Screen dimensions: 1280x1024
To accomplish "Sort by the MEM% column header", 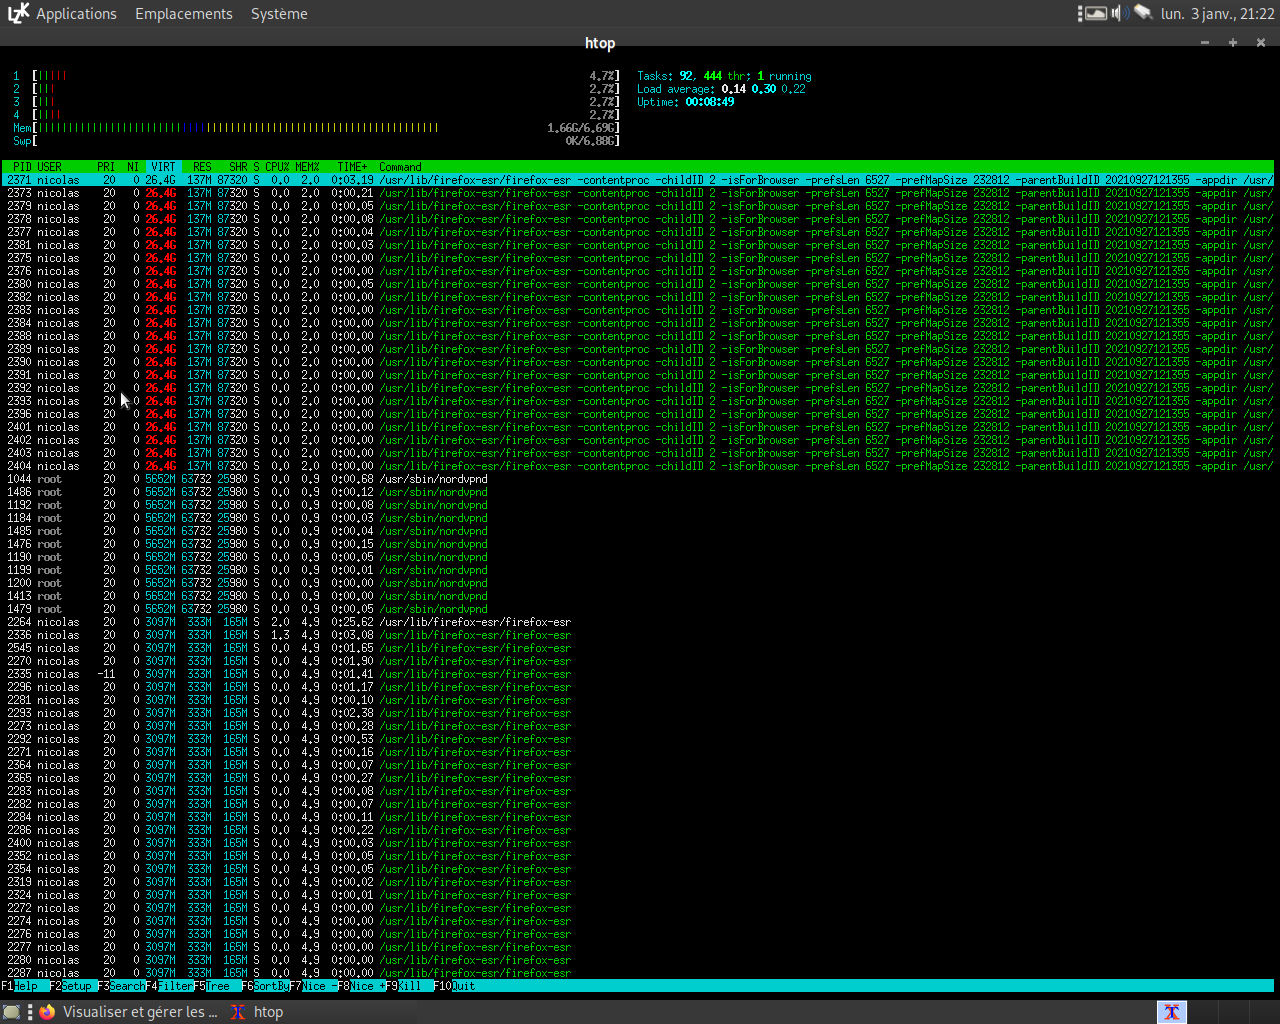I will [x=307, y=167].
